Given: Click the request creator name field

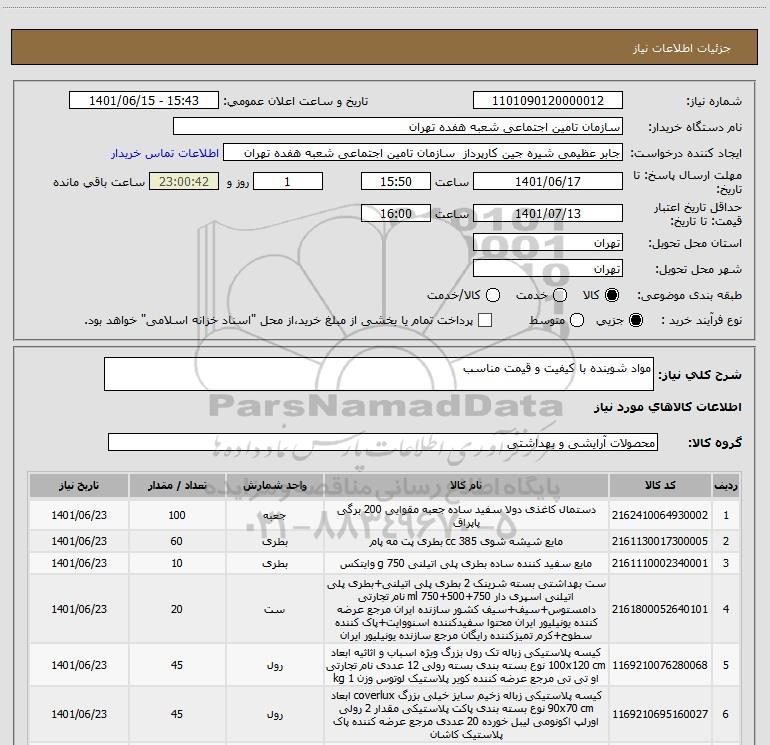Looking at the screenshot, I should coord(423,153).
